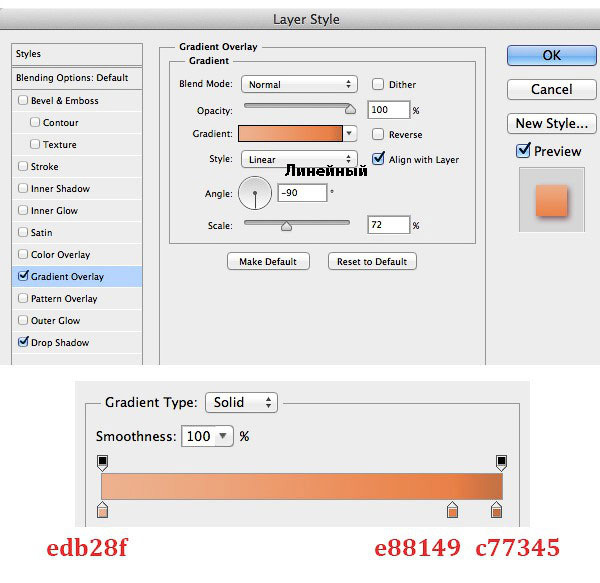Select the rightmost dark-orange color stop
The image size is (600, 583).
496,510
